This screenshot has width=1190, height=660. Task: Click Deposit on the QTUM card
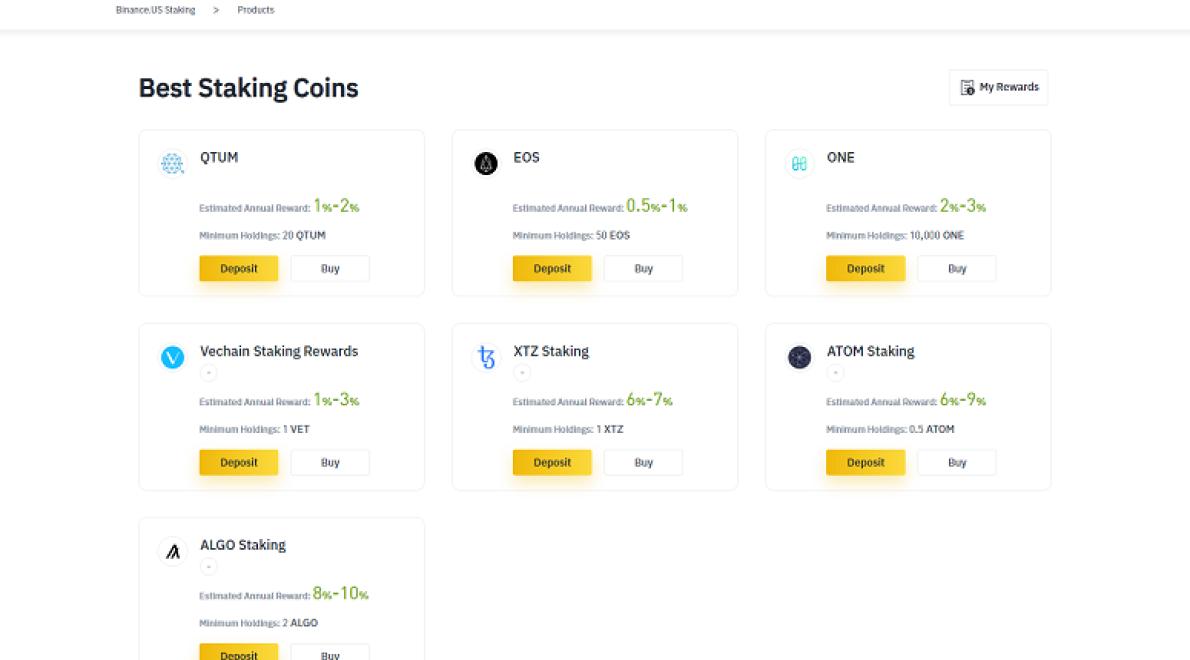point(238,268)
